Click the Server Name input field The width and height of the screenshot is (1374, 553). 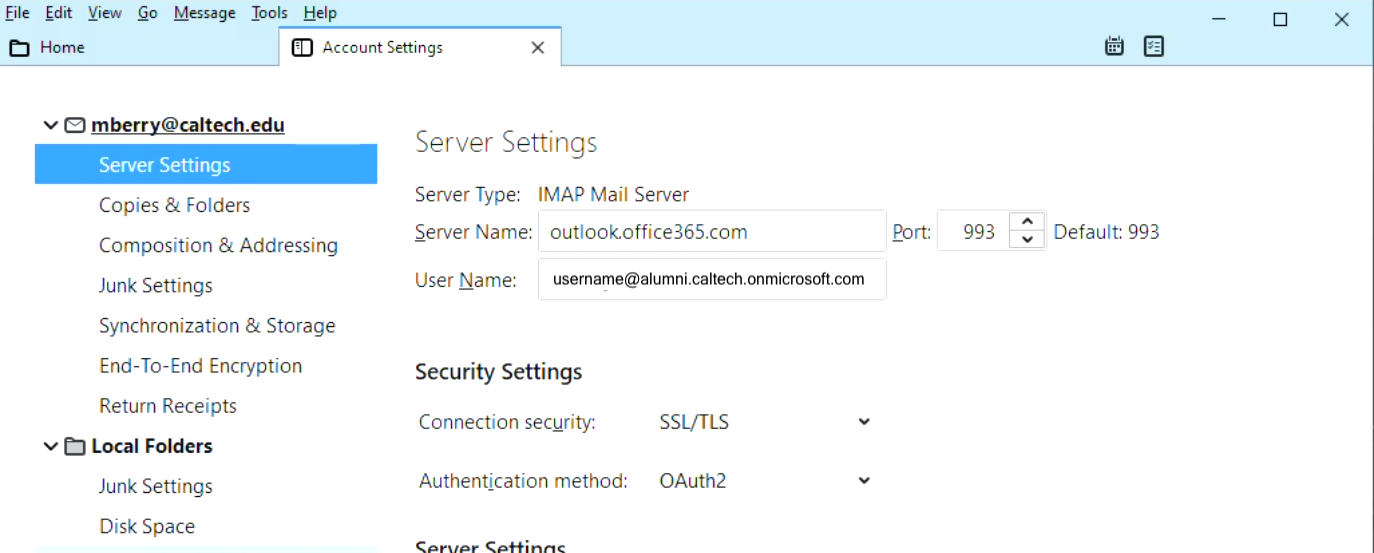tap(711, 232)
